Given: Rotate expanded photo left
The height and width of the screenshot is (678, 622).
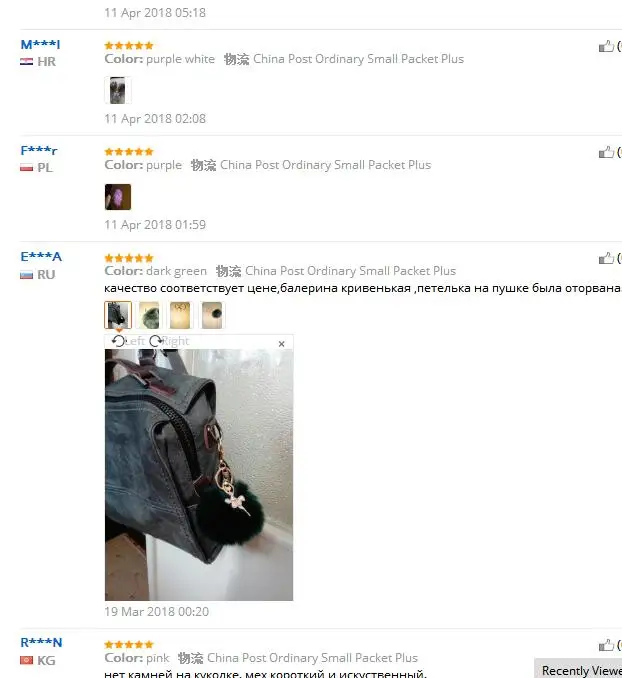Looking at the screenshot, I should [x=128, y=341].
